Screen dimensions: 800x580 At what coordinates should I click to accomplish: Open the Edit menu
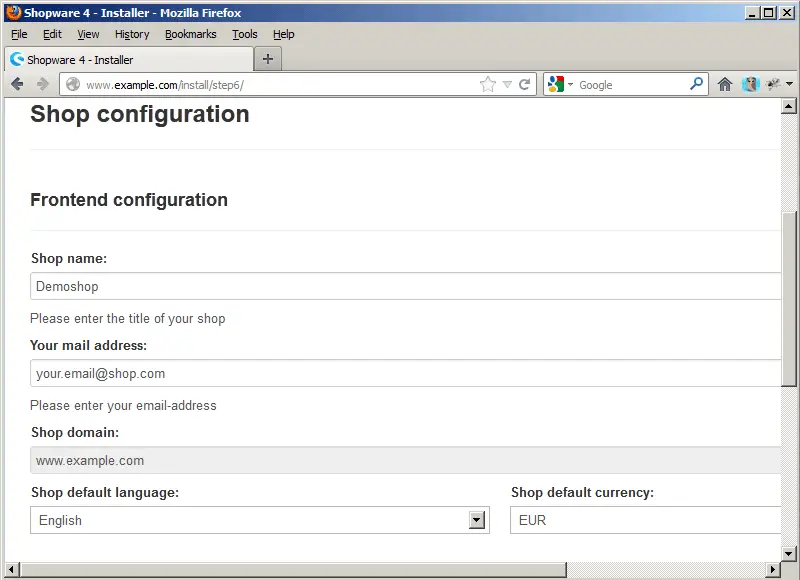tap(52, 34)
